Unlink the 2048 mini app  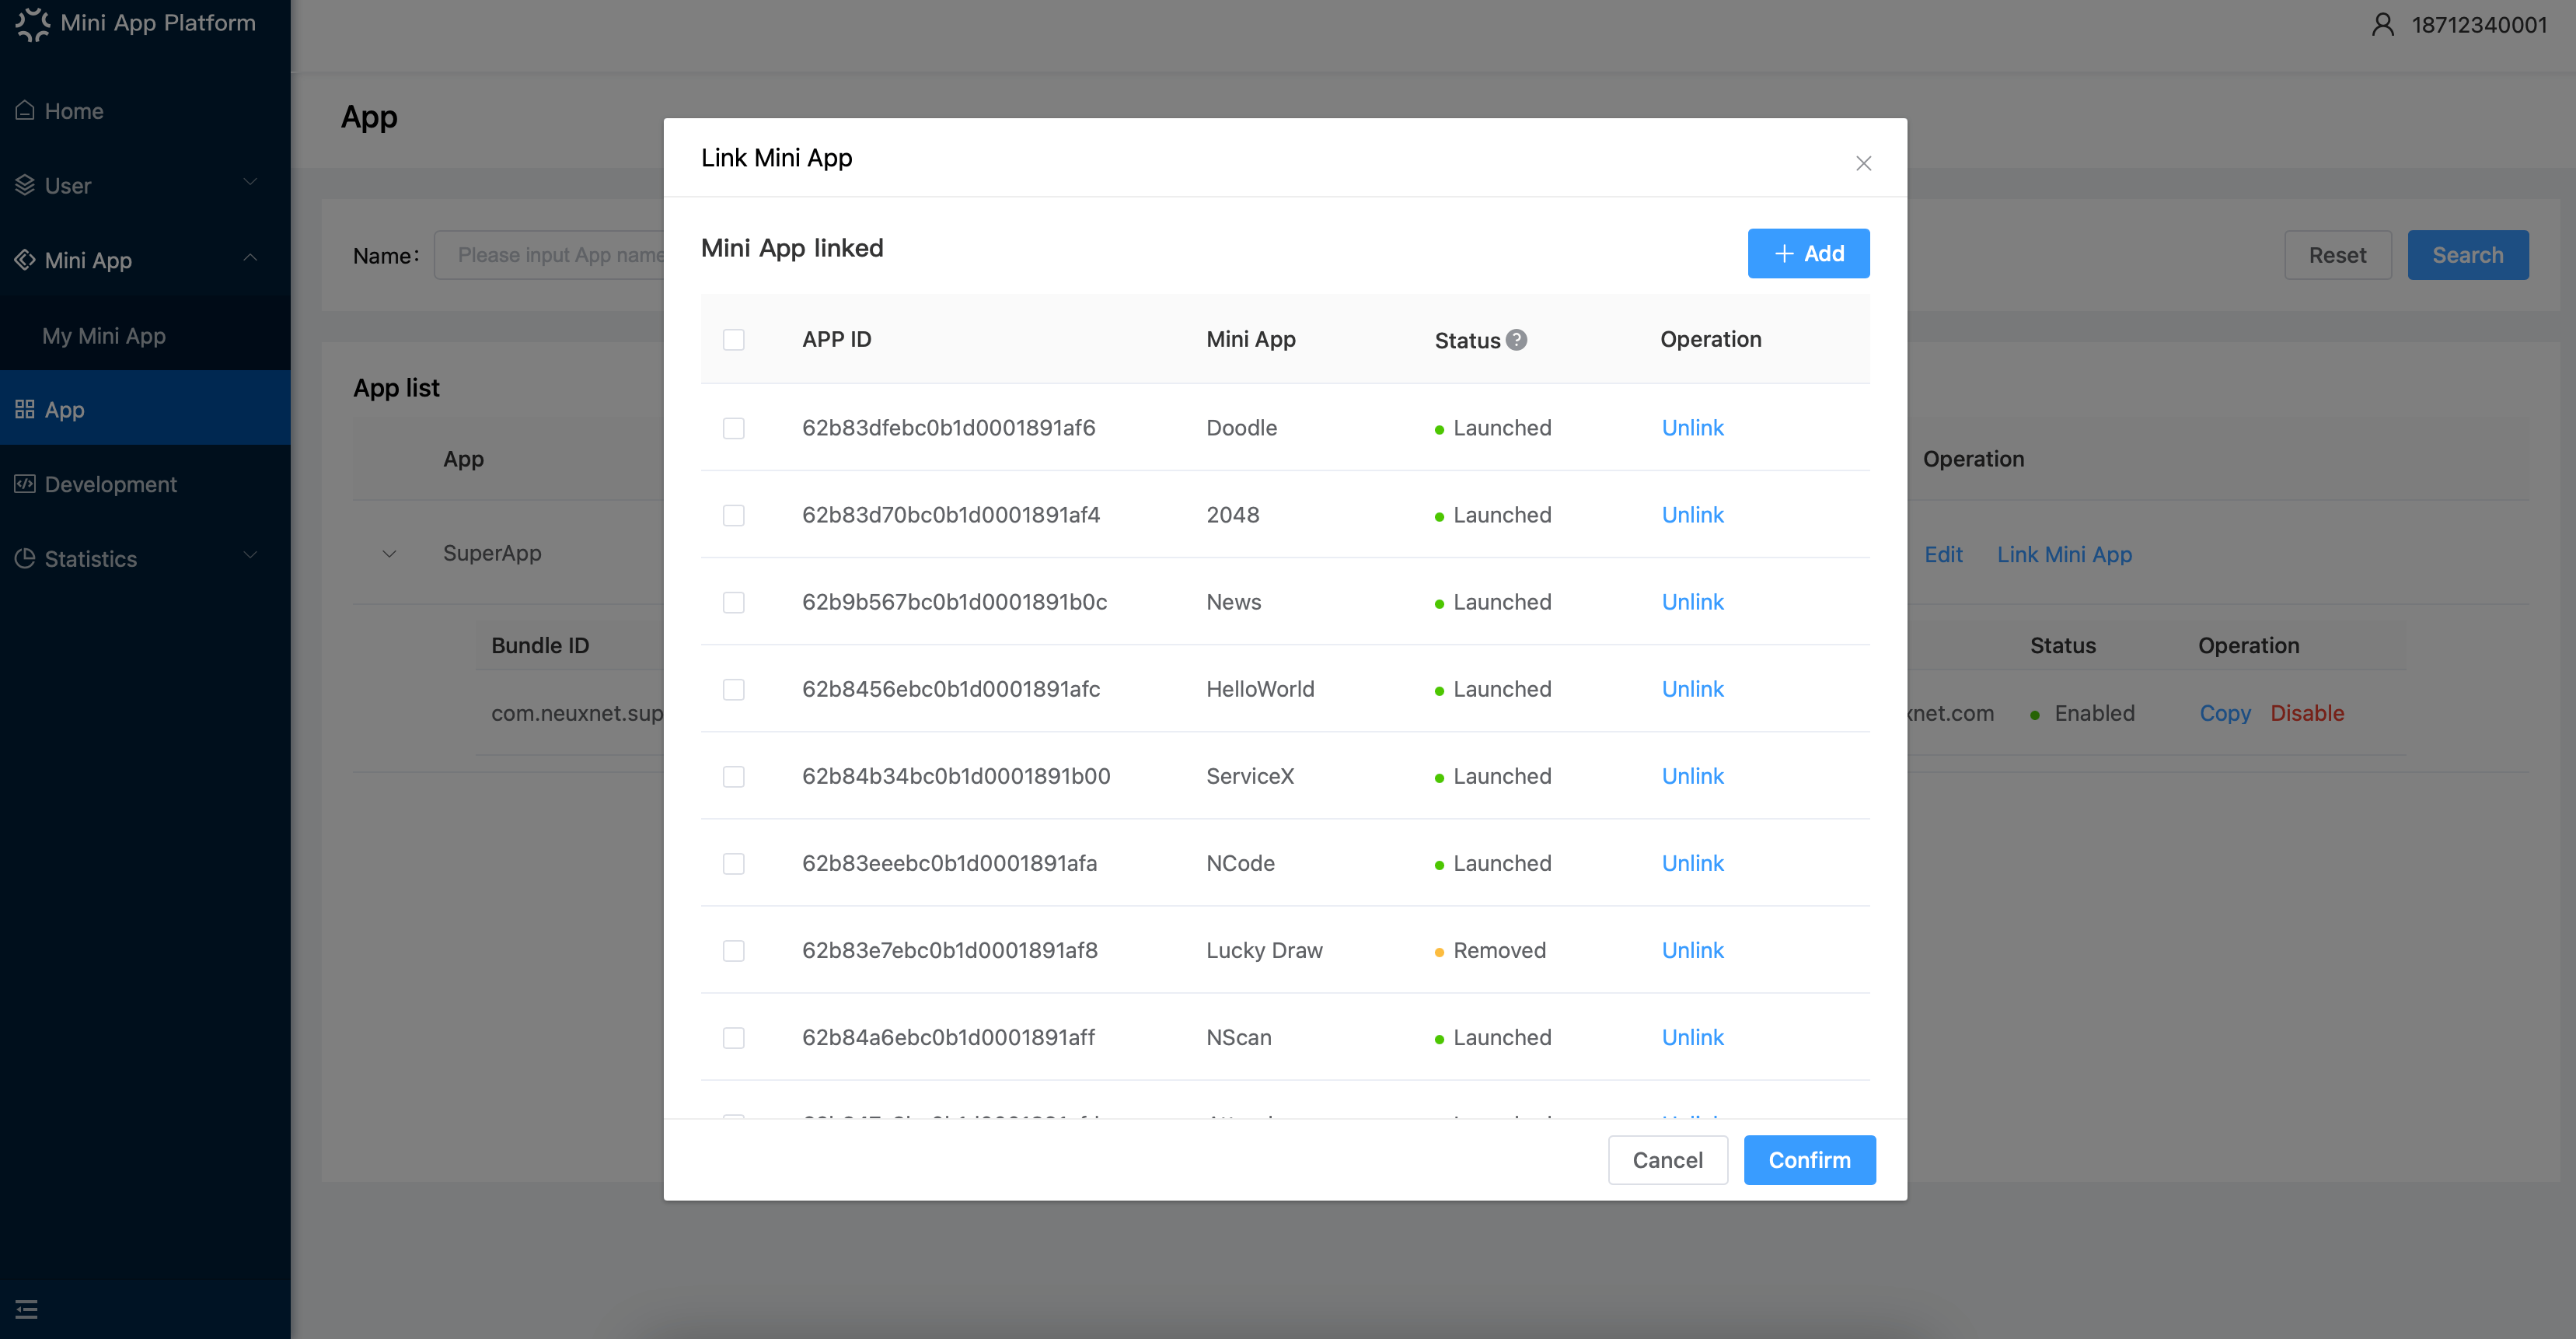point(1692,515)
